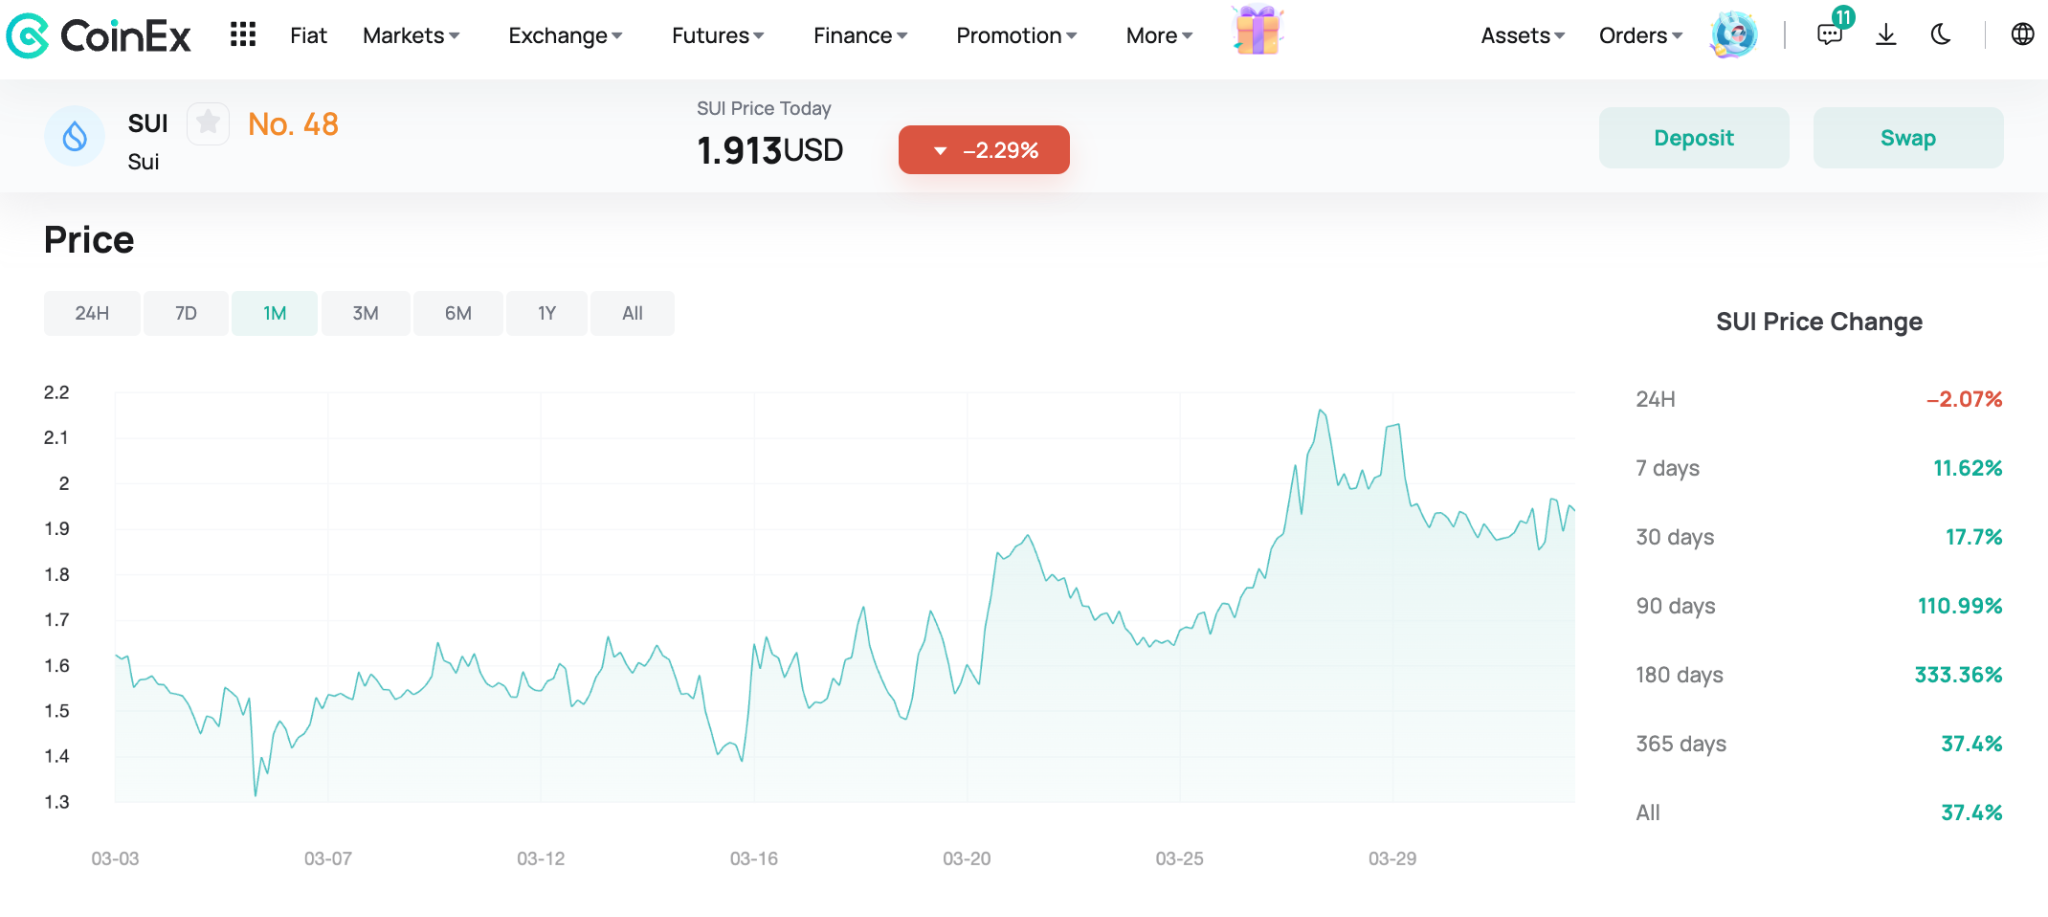The width and height of the screenshot is (2048, 917).
Task: Expand the Futures dropdown
Action: (717, 36)
